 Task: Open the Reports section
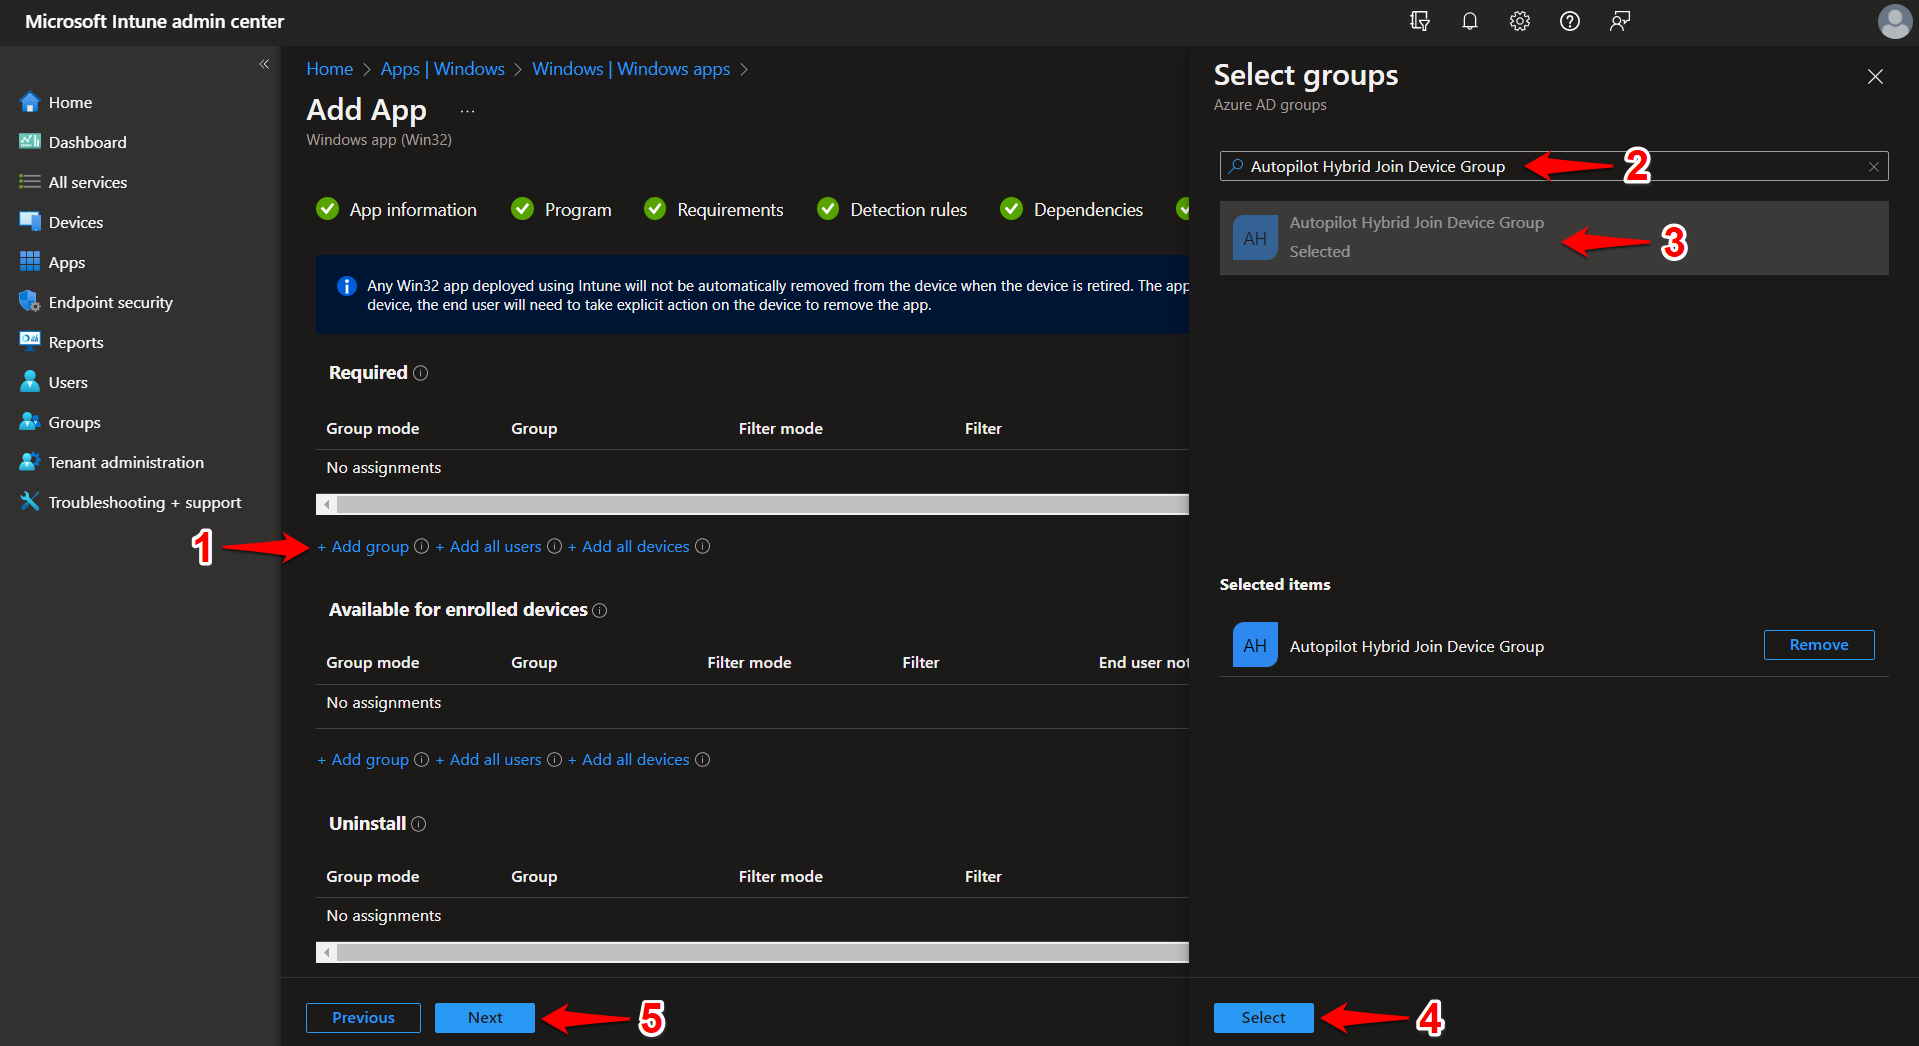tap(75, 341)
